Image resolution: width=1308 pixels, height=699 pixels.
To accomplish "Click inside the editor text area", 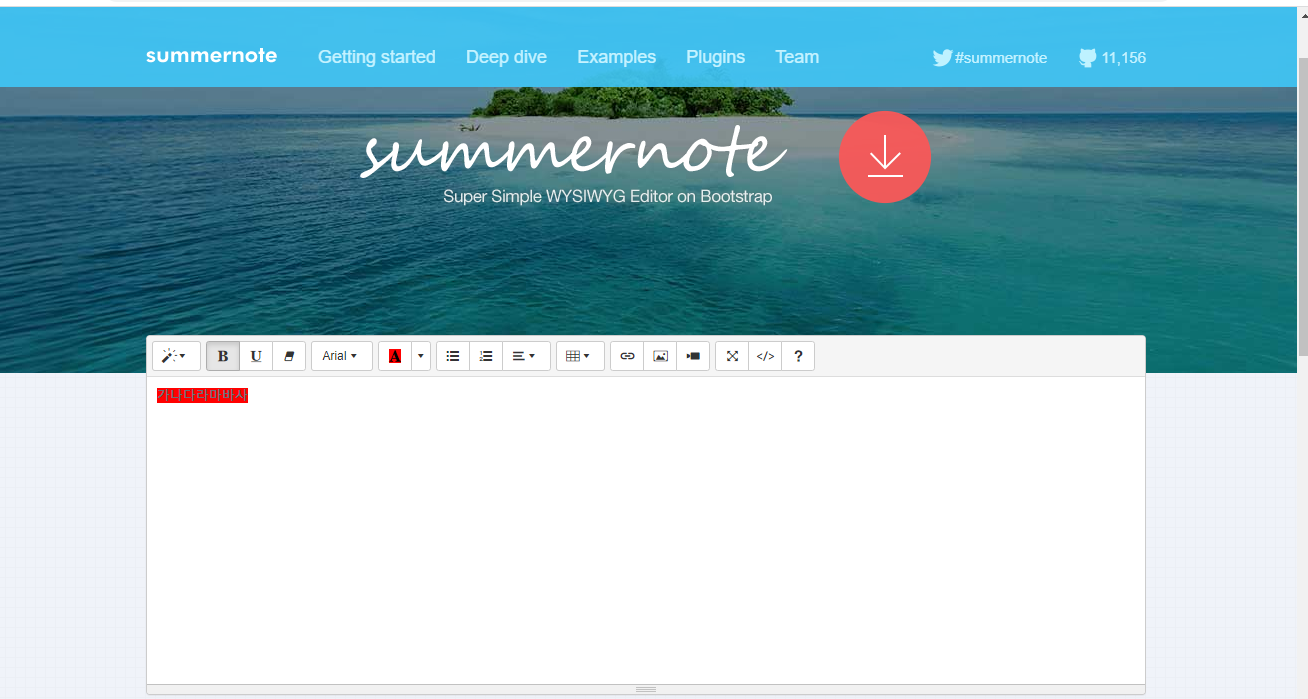I will pyautogui.click(x=645, y=530).
